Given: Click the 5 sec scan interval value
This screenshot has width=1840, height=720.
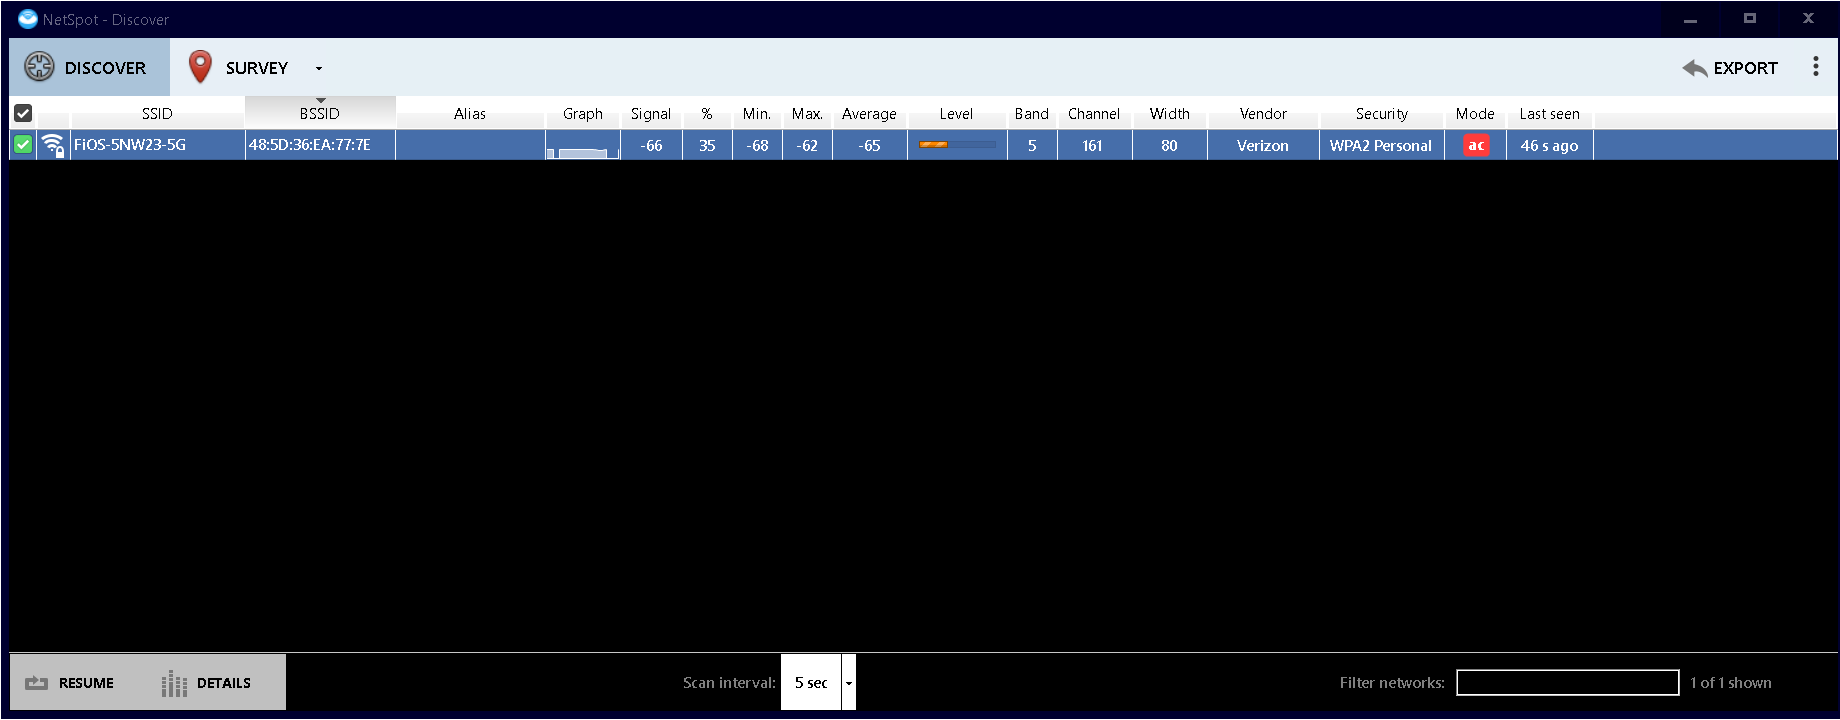Looking at the screenshot, I should point(811,683).
